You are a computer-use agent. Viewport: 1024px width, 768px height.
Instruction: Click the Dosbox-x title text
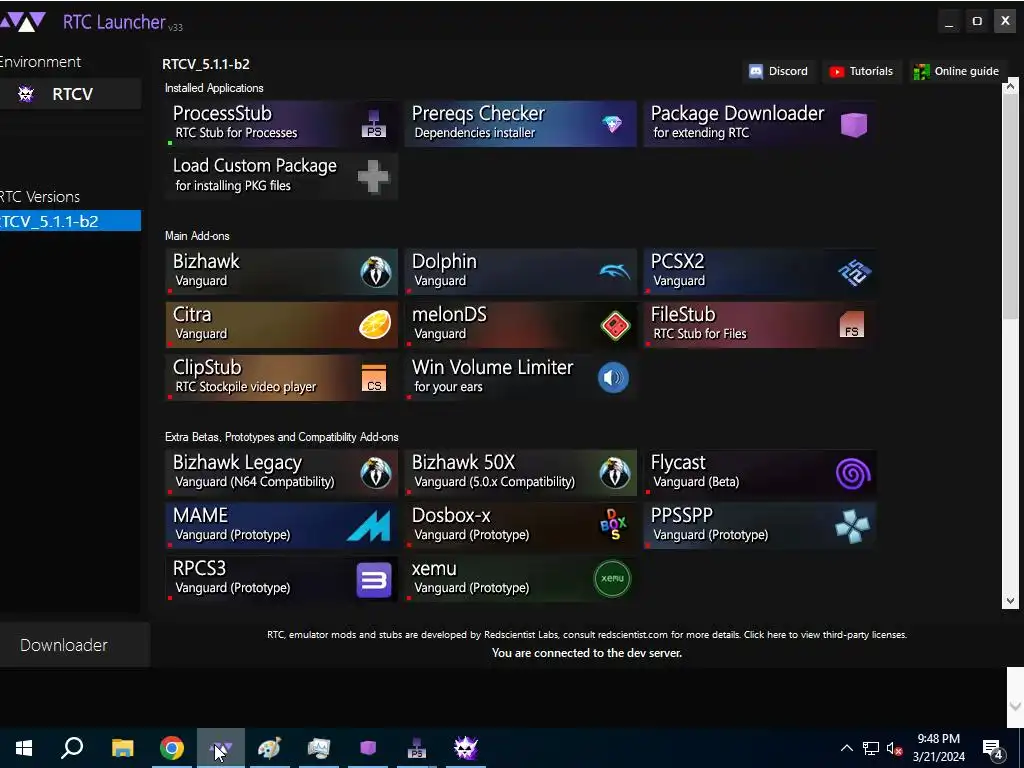[451, 515]
